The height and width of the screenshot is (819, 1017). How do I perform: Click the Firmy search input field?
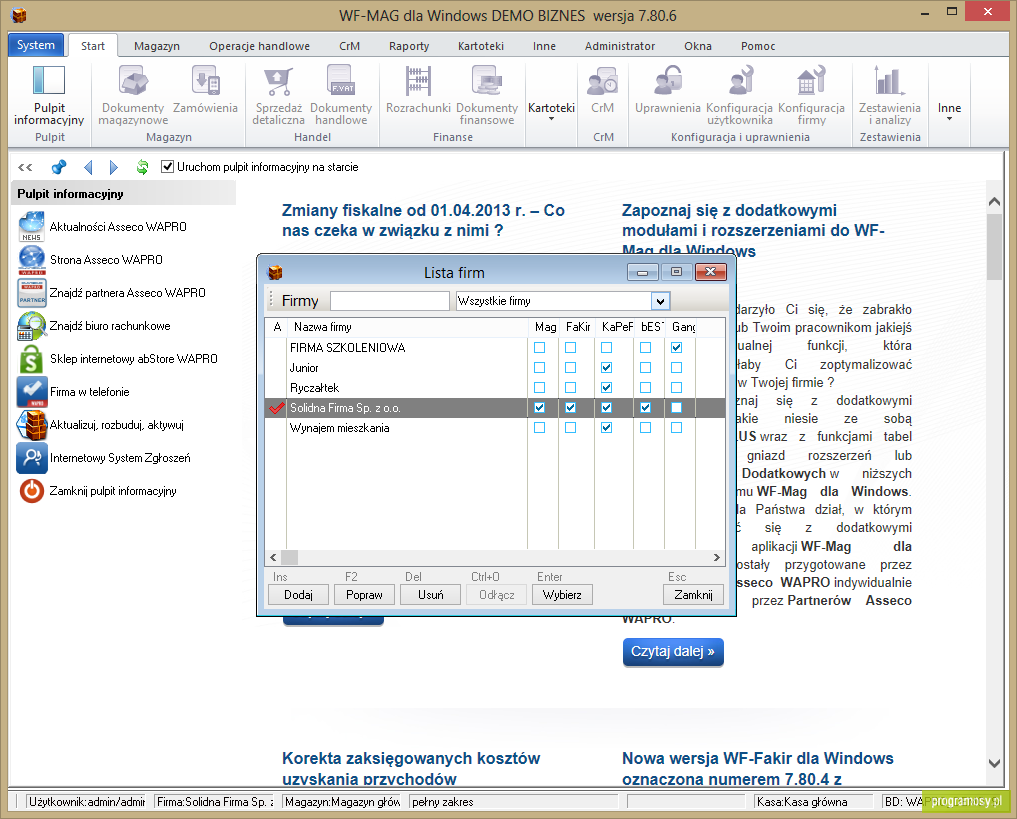point(389,301)
